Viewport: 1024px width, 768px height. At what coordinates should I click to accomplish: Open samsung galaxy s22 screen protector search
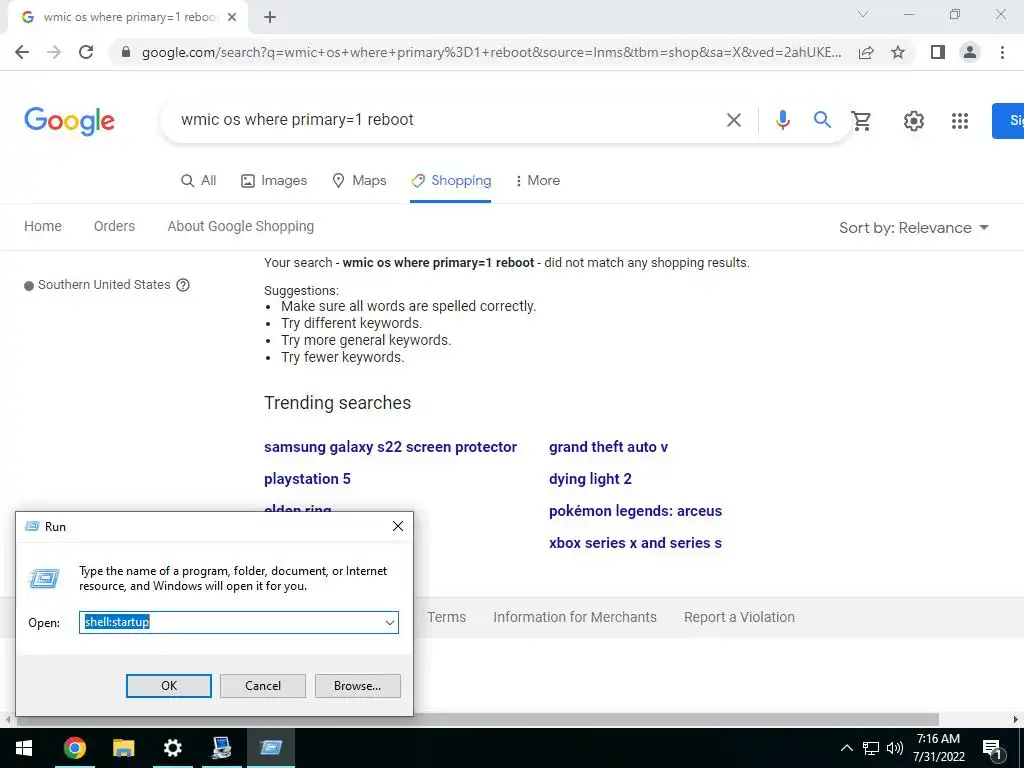point(391,447)
